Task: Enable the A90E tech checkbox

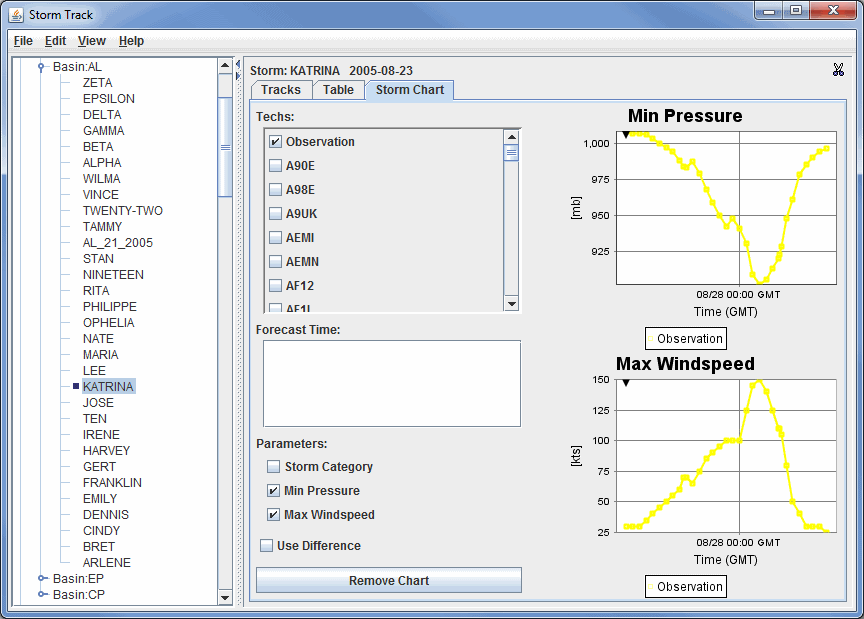Action: click(276, 166)
